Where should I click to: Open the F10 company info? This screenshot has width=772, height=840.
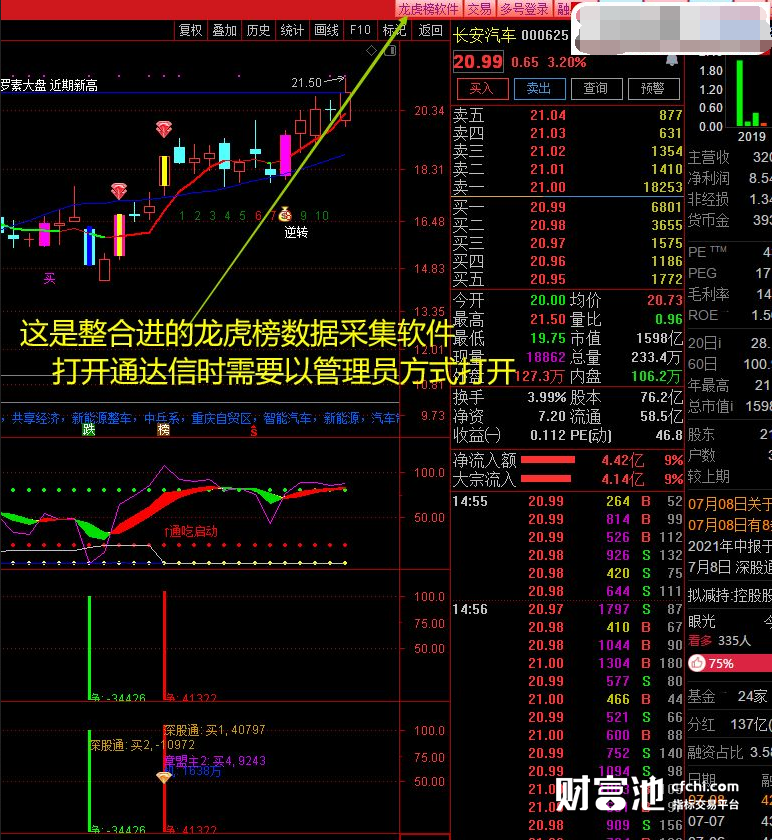click(x=360, y=30)
